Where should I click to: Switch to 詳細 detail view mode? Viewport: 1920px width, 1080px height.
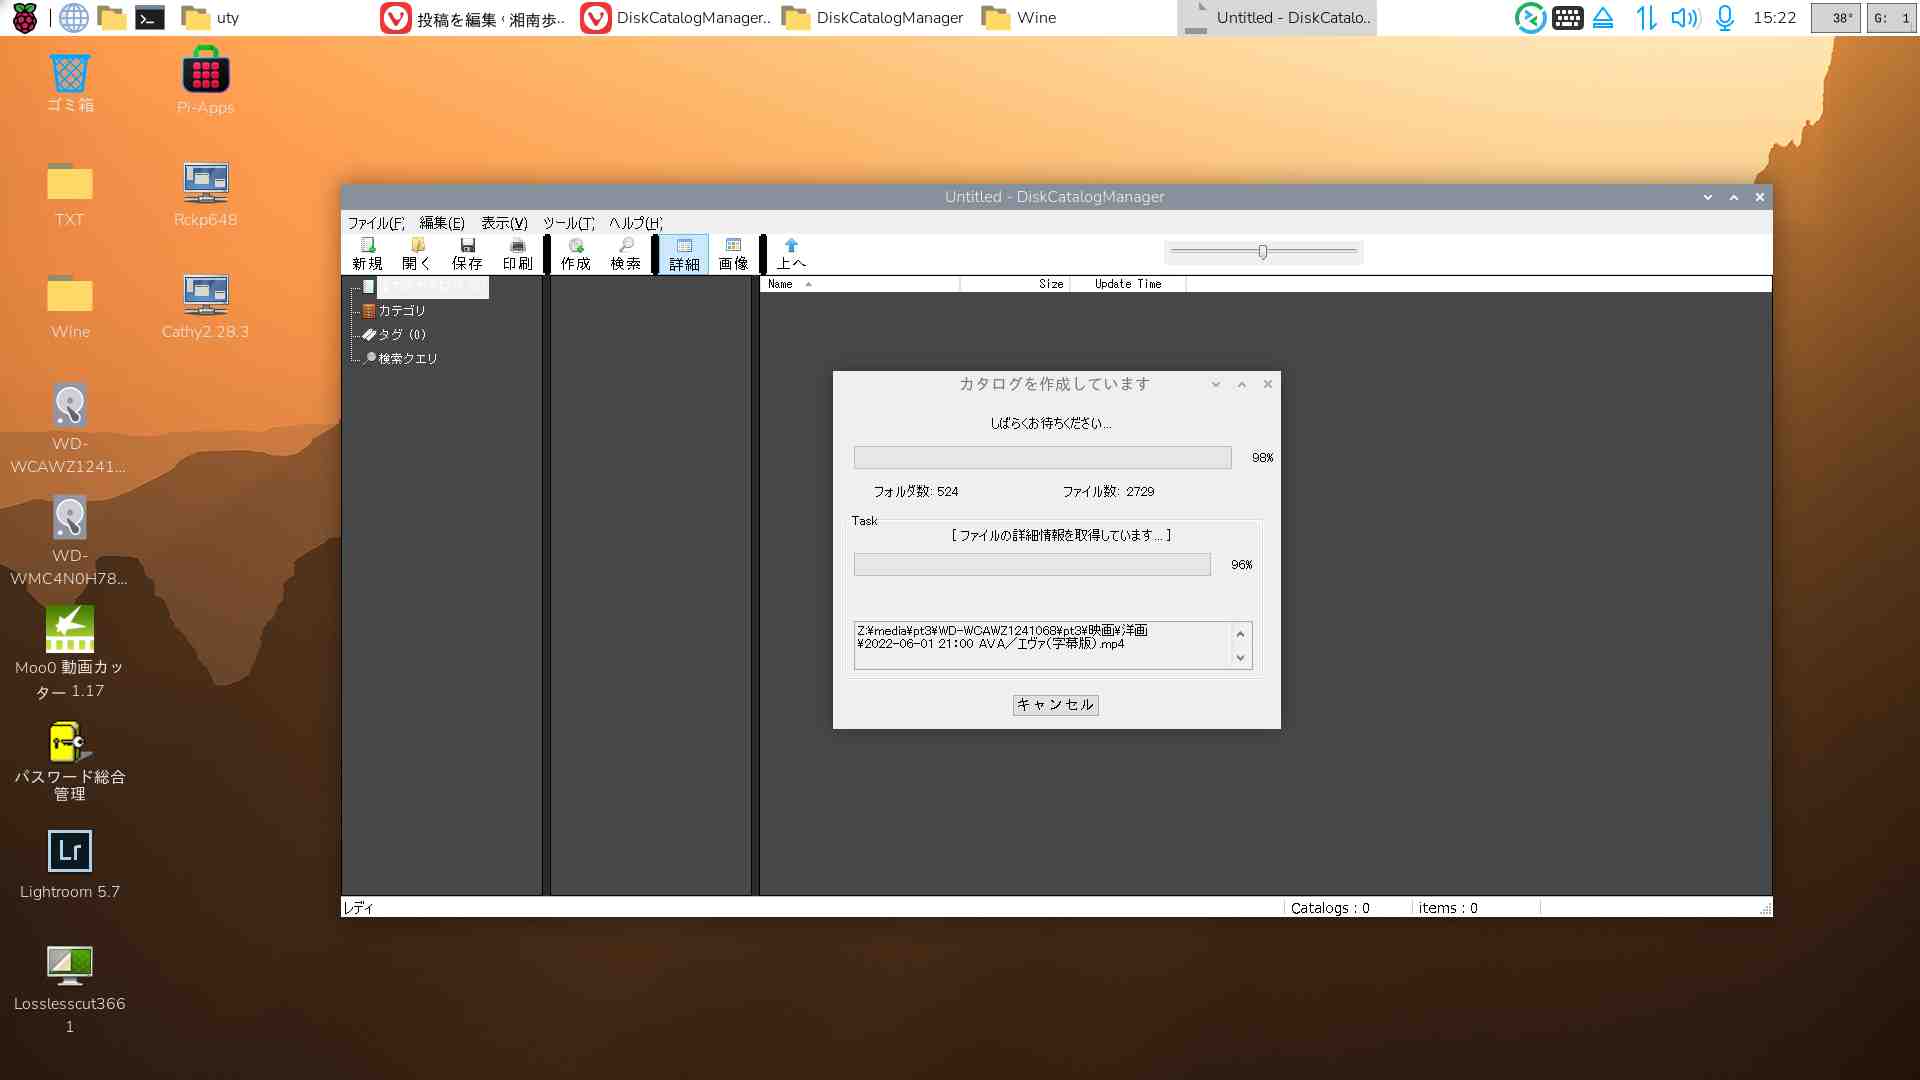coord(684,254)
